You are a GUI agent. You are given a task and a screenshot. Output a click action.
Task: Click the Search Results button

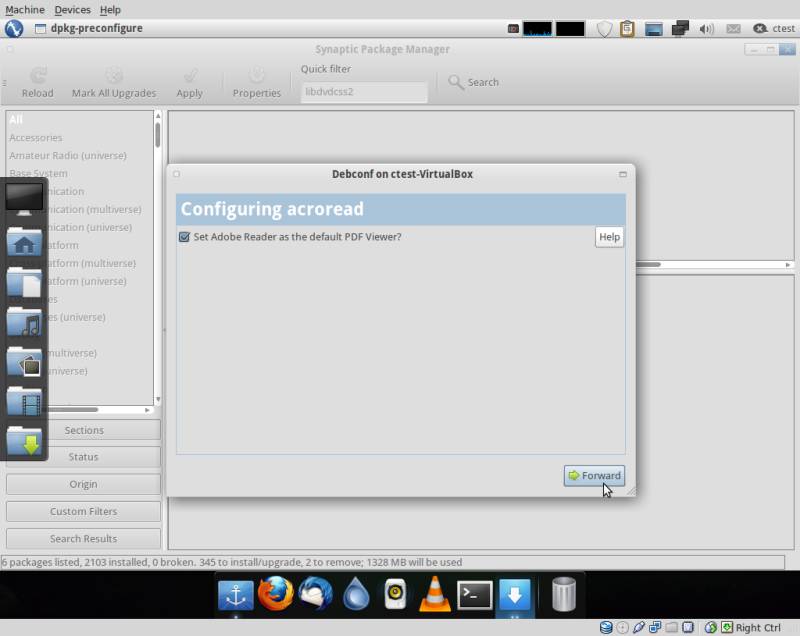tap(84, 539)
